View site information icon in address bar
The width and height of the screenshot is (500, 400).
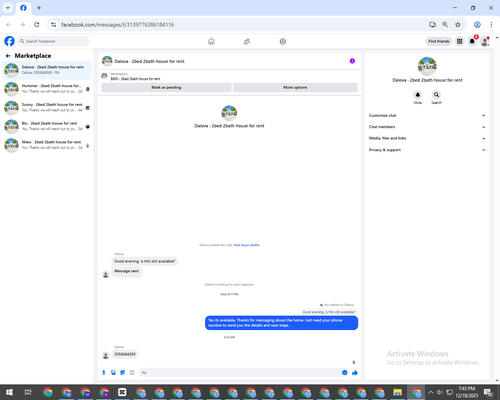[x=53, y=25]
